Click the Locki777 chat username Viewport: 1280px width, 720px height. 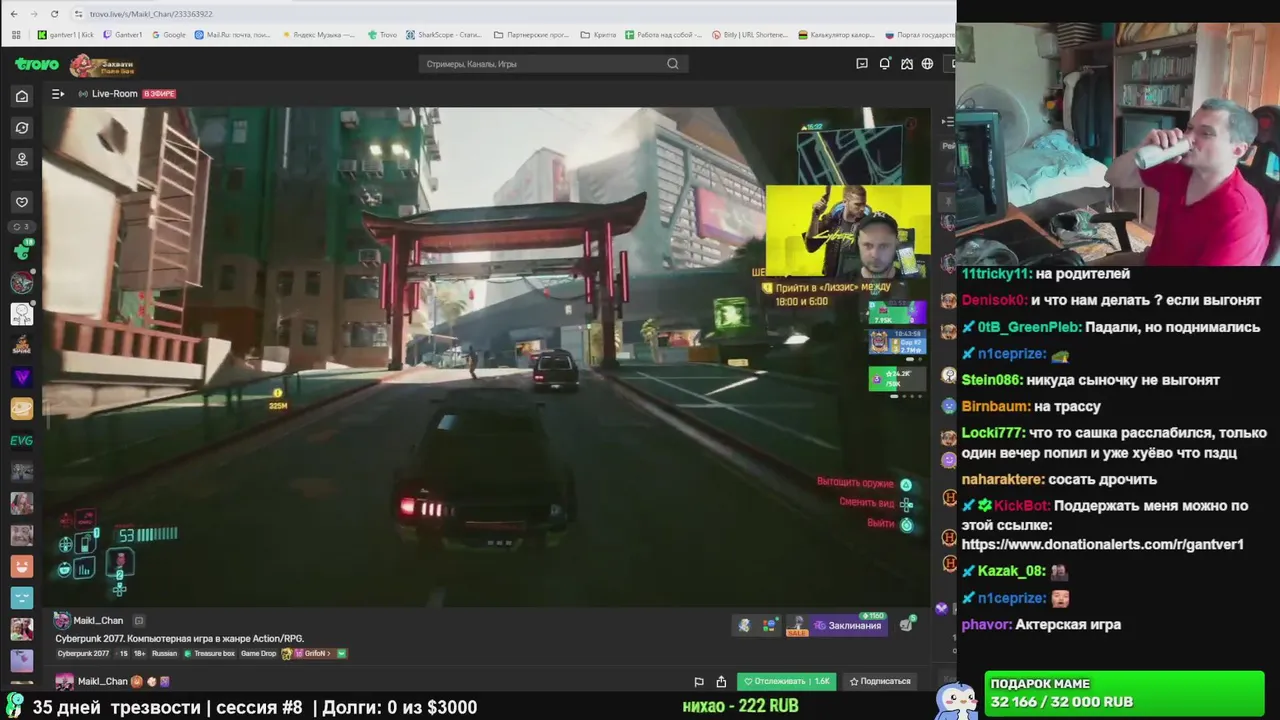pos(993,433)
